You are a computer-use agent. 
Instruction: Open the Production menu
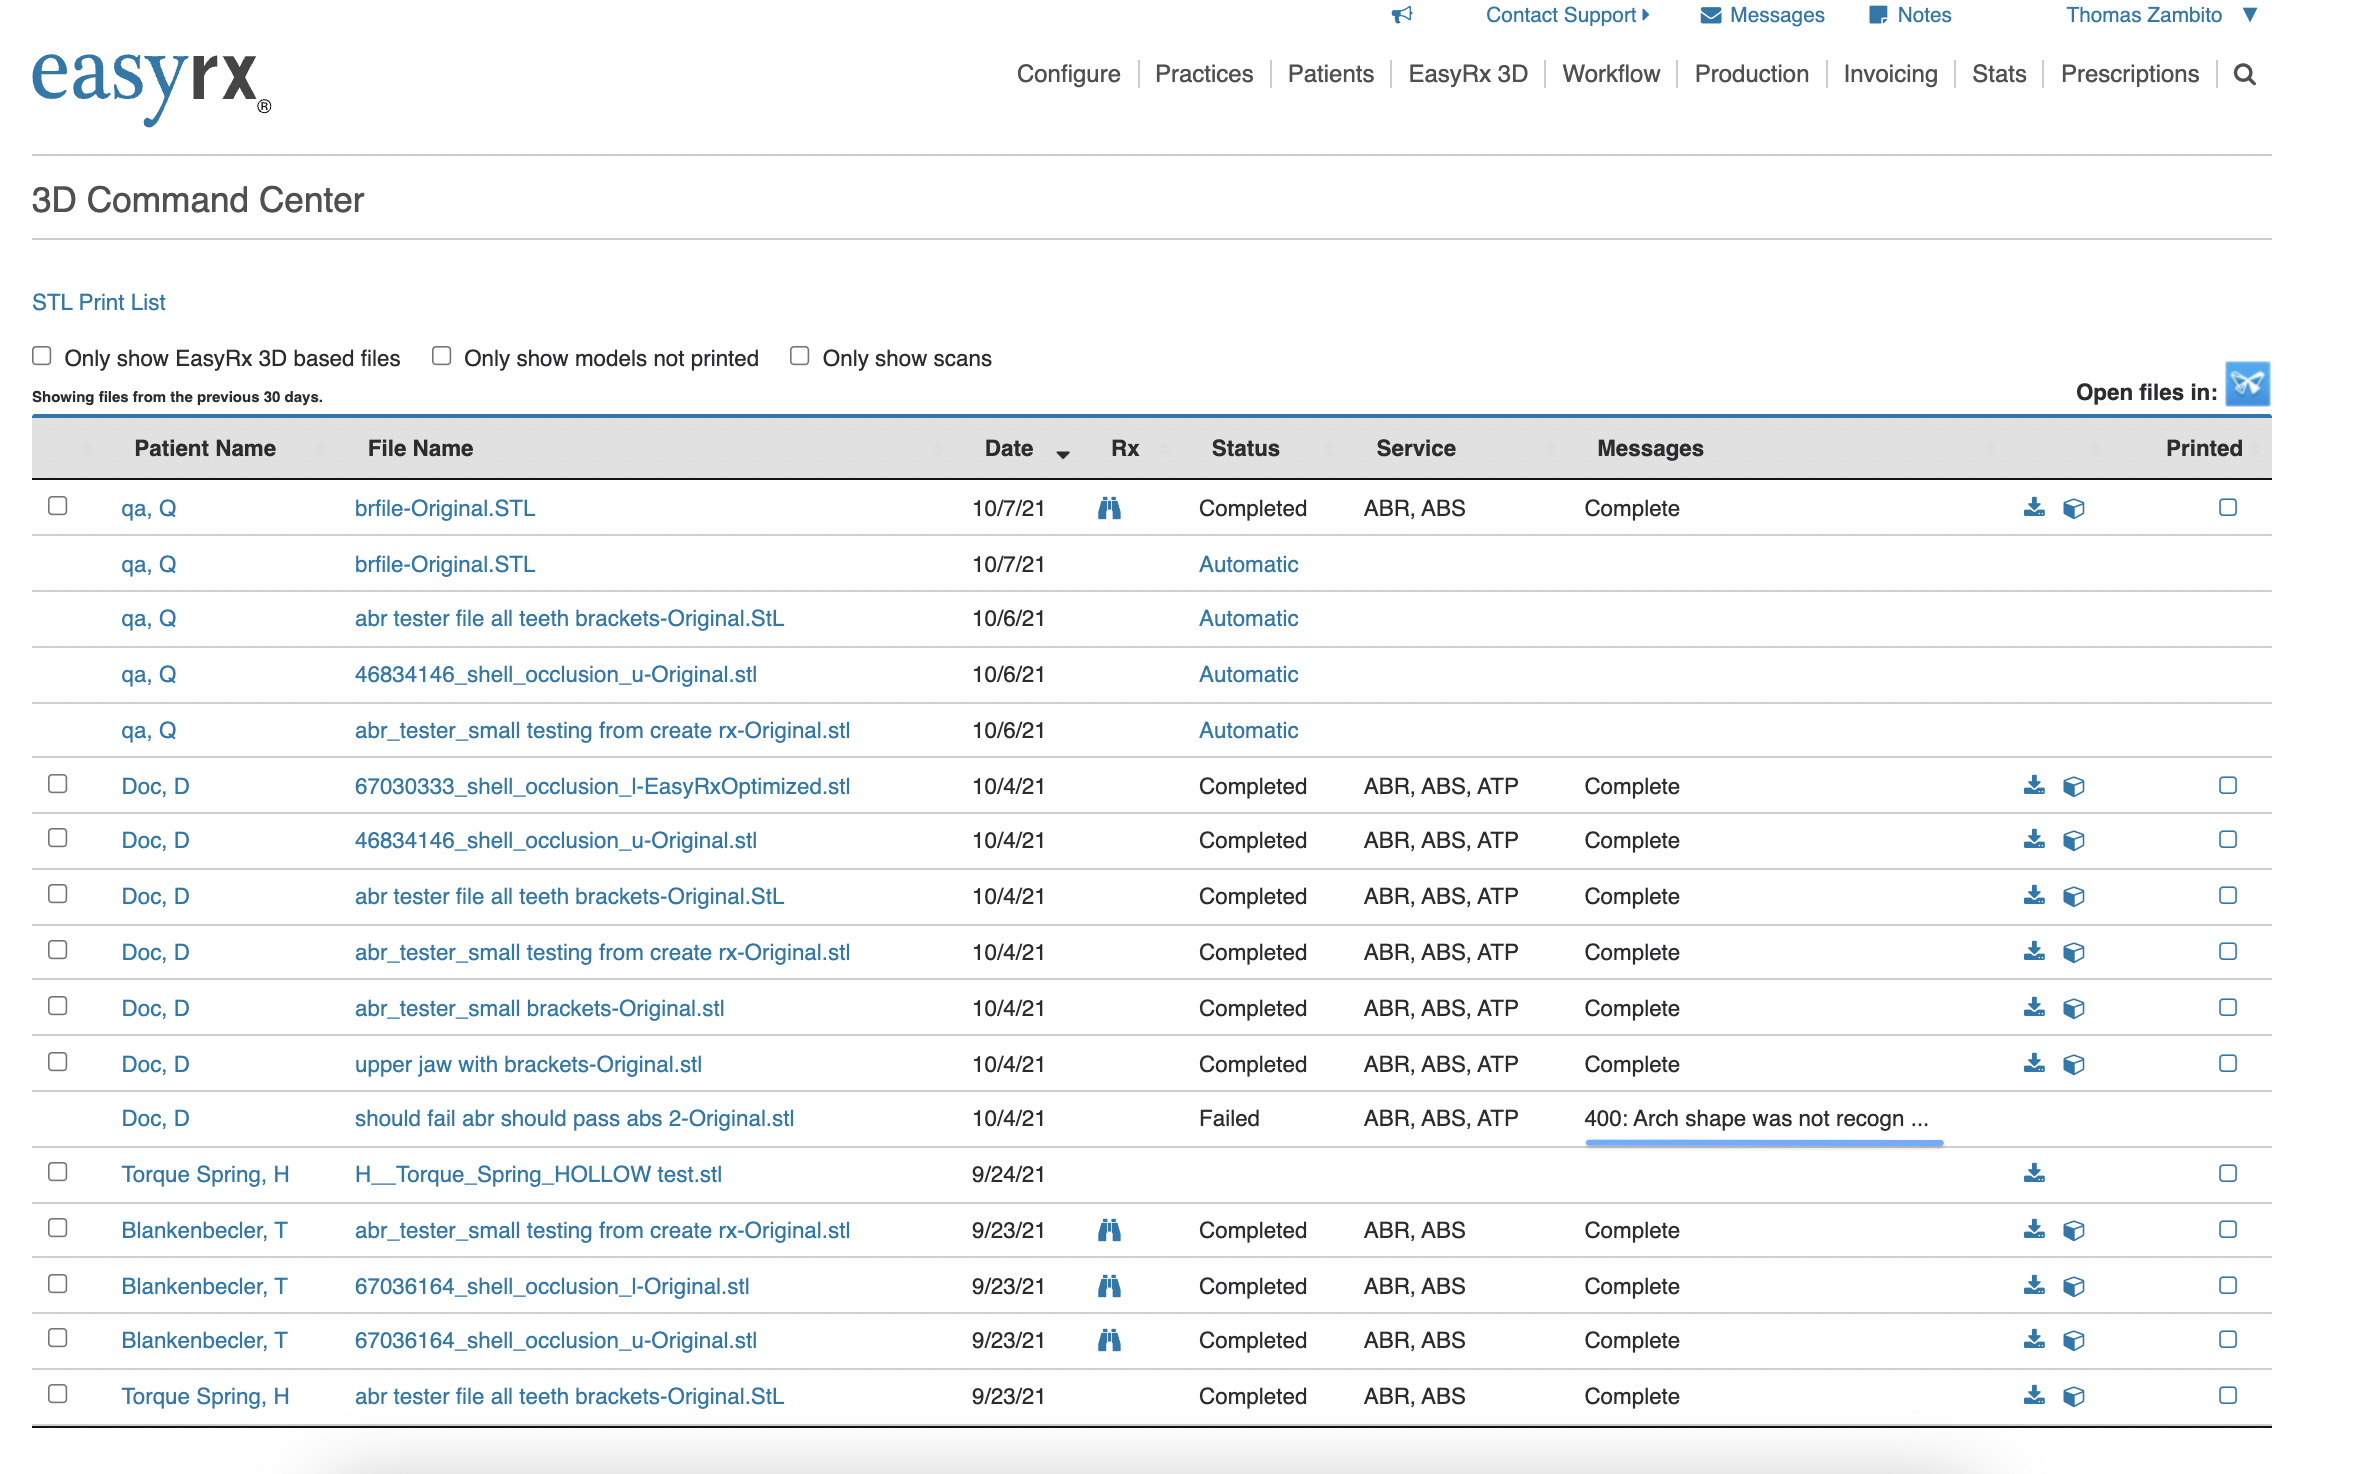(1751, 74)
